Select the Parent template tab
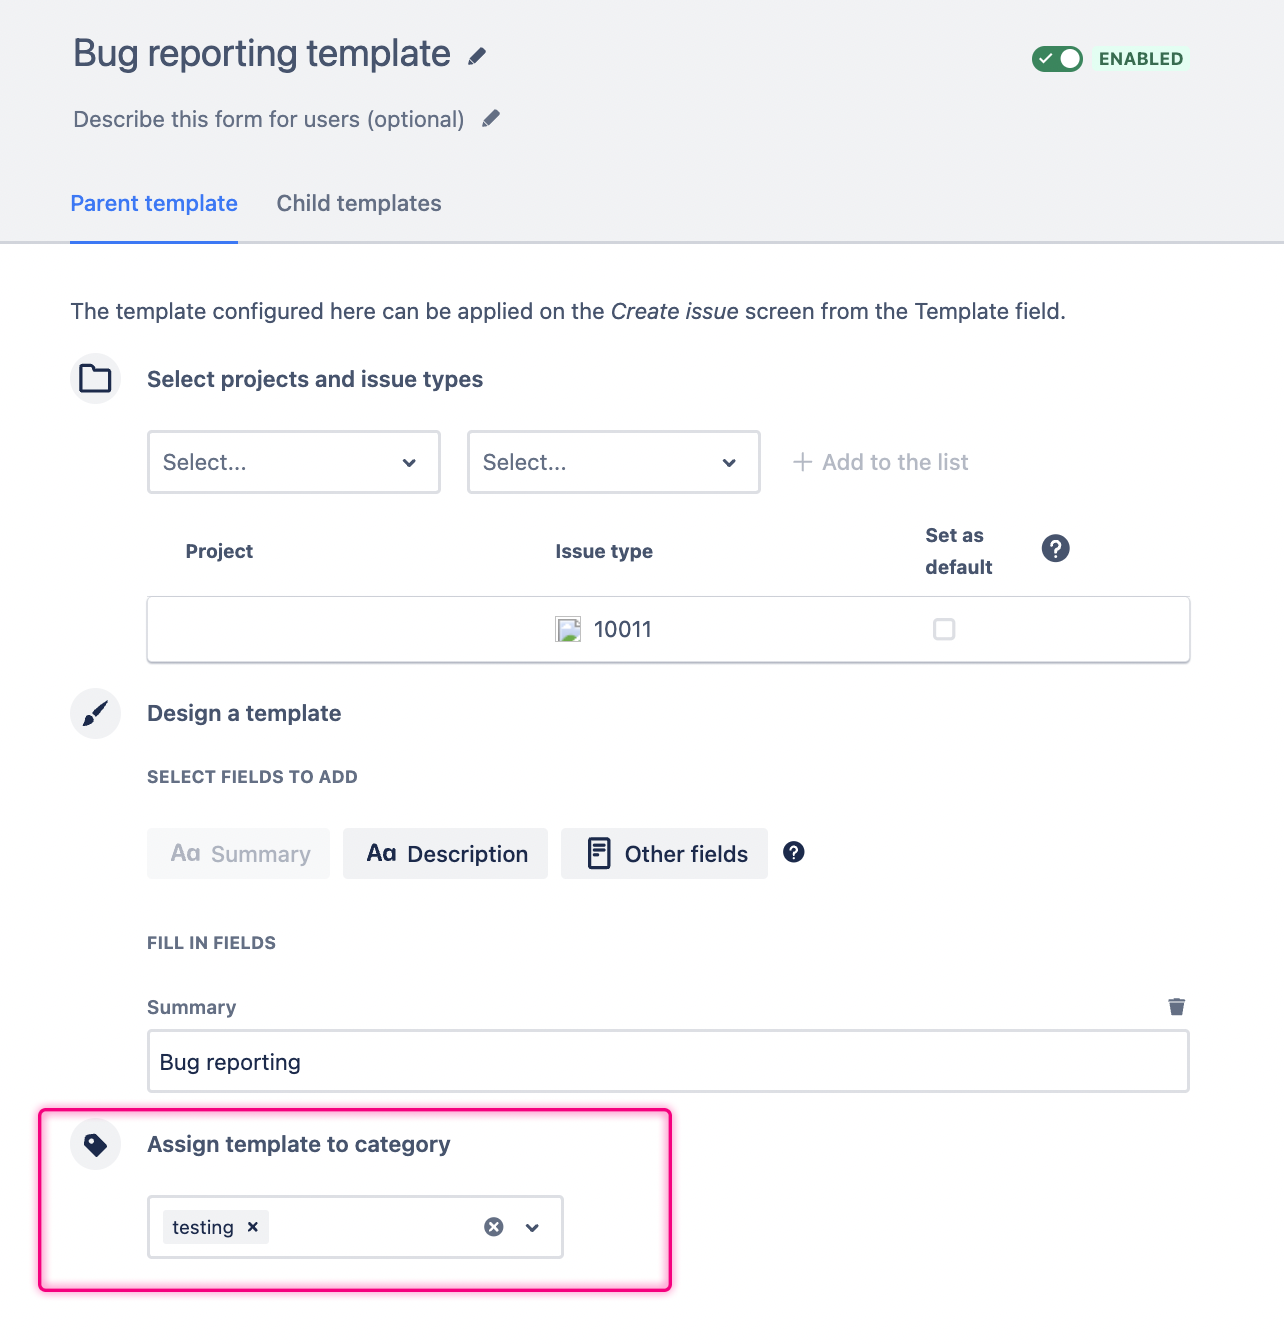Viewport: 1284px width, 1344px height. tap(153, 203)
